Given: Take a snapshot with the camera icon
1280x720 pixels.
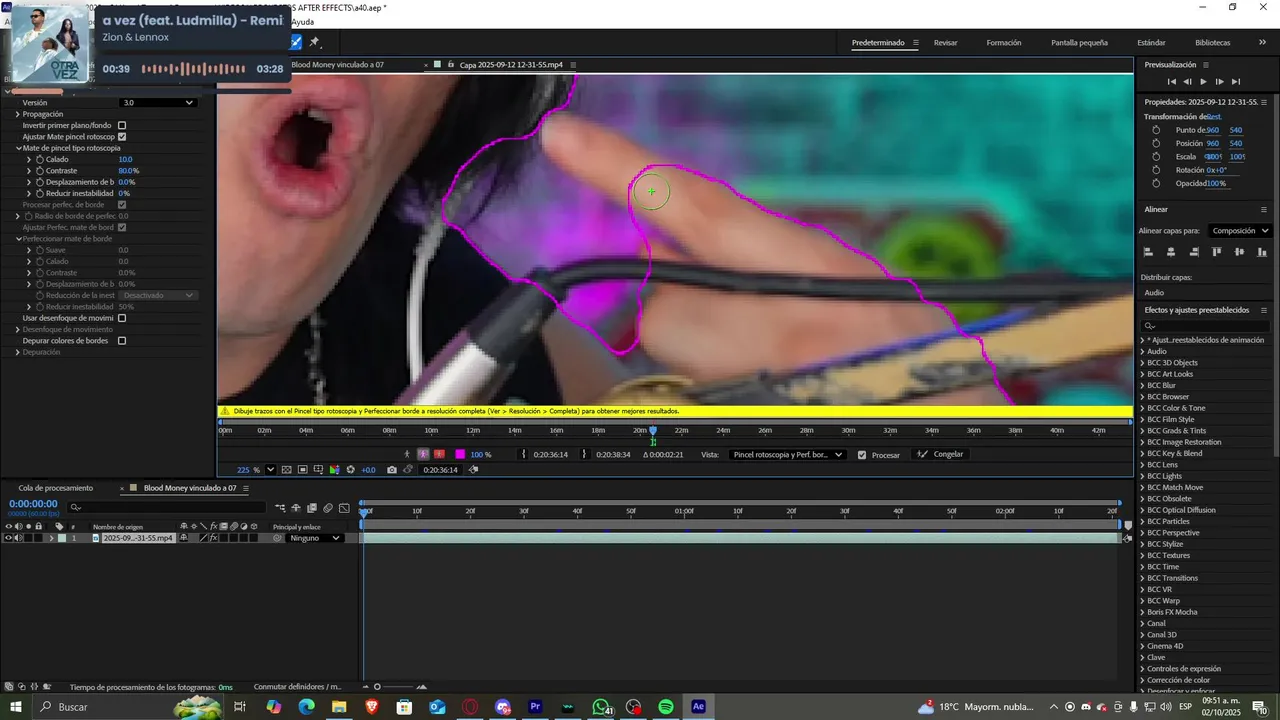Looking at the screenshot, I should point(392,470).
